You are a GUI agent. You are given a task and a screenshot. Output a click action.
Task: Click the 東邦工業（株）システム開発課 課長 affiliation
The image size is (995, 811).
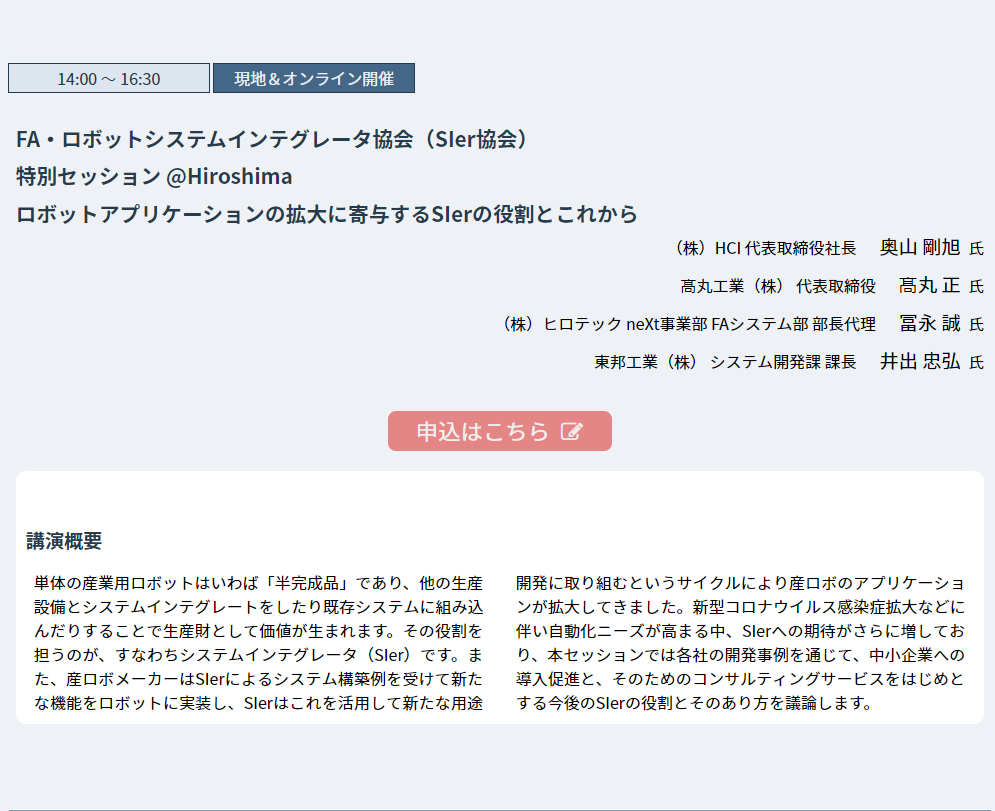click(x=725, y=362)
